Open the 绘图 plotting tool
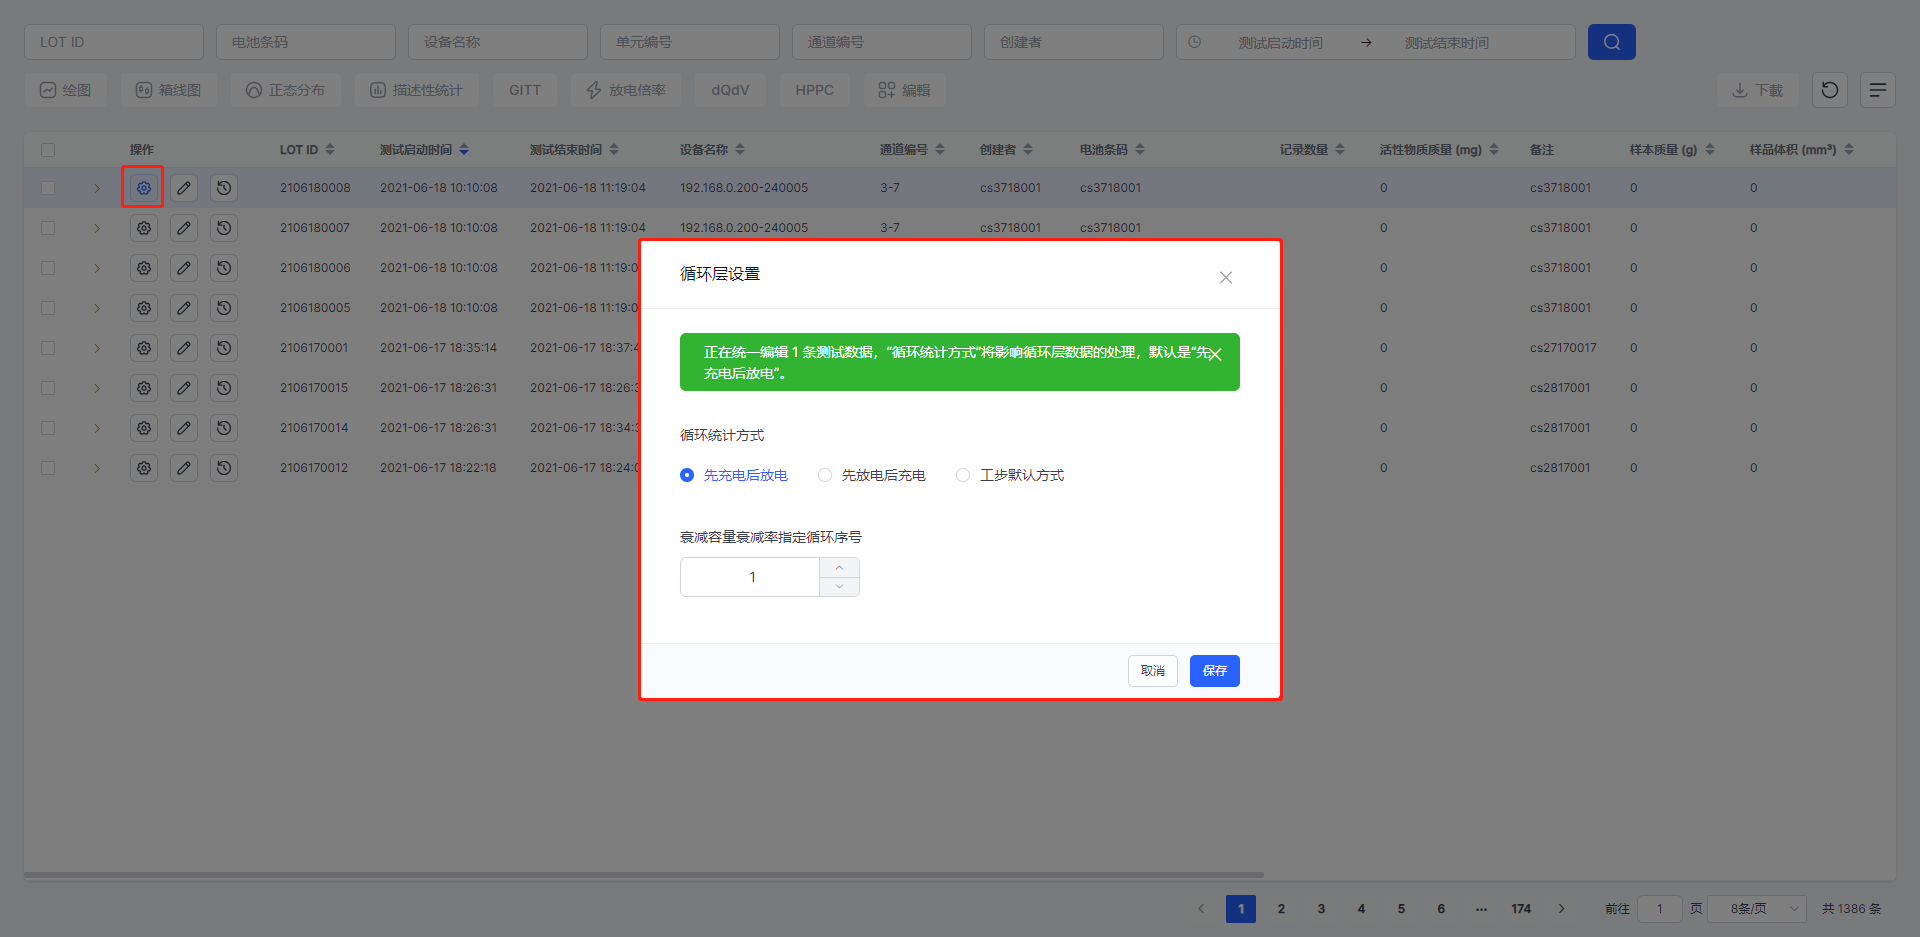The width and height of the screenshot is (1920, 937). coord(66,90)
